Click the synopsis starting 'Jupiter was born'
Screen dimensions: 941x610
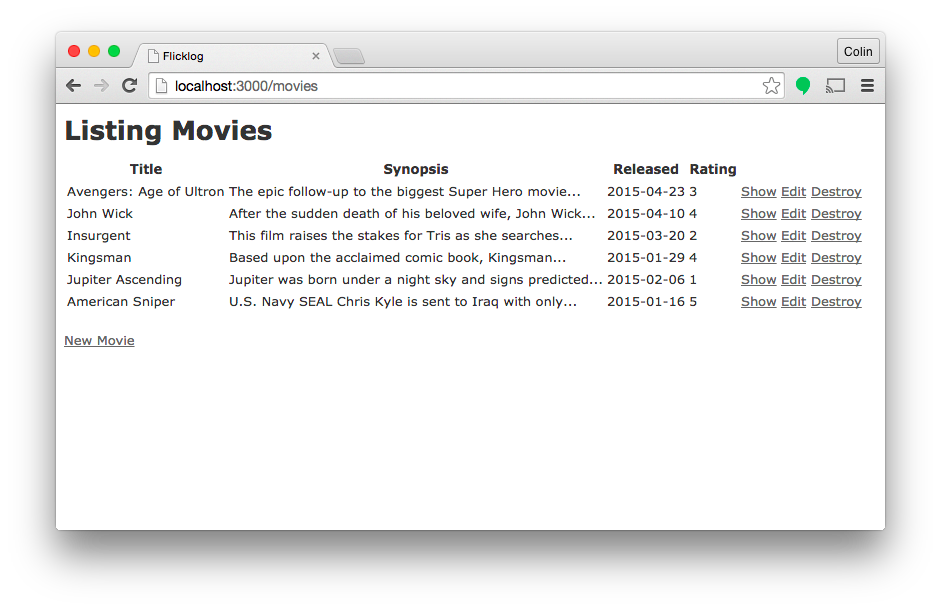click(415, 280)
